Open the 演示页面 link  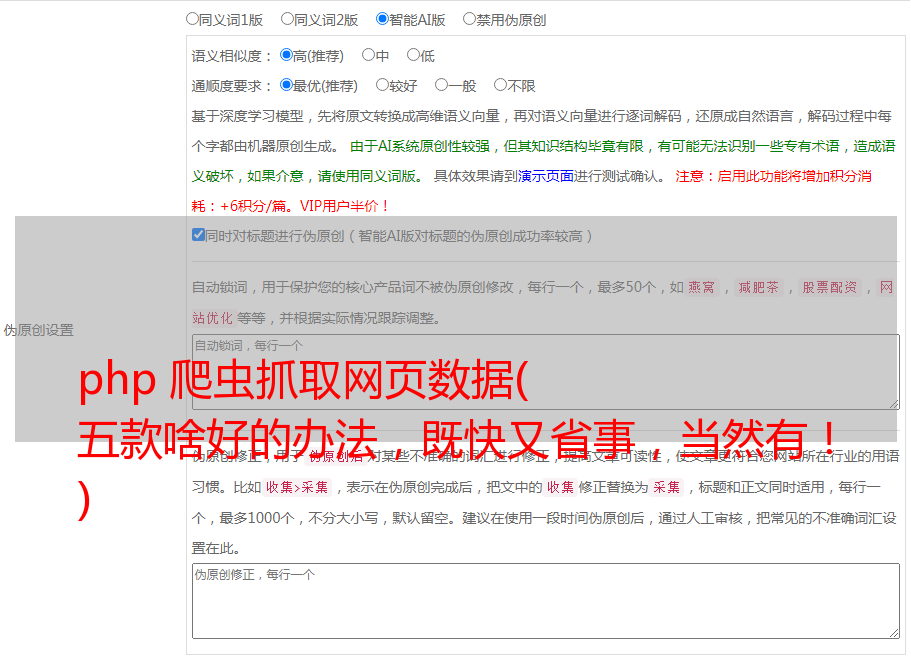(x=546, y=176)
